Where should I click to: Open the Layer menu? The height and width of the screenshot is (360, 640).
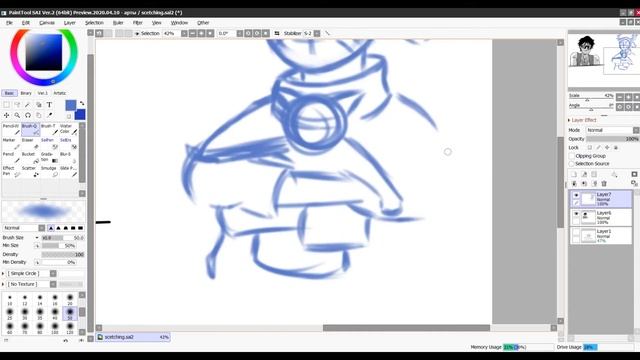pos(69,23)
